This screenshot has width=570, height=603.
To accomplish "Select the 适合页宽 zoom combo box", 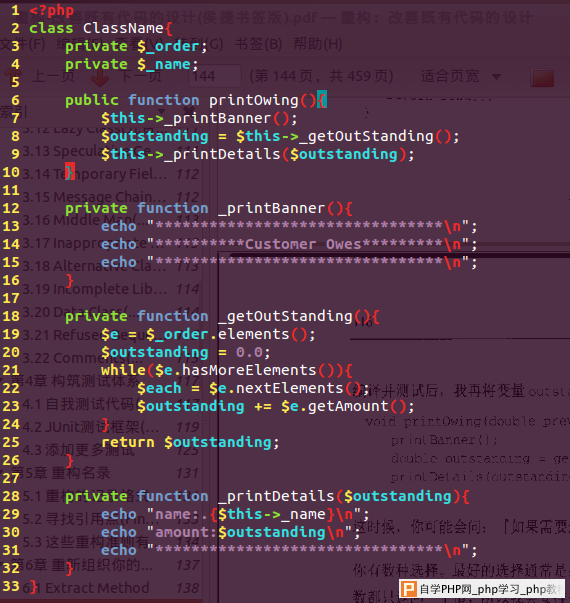I will (x=457, y=76).
